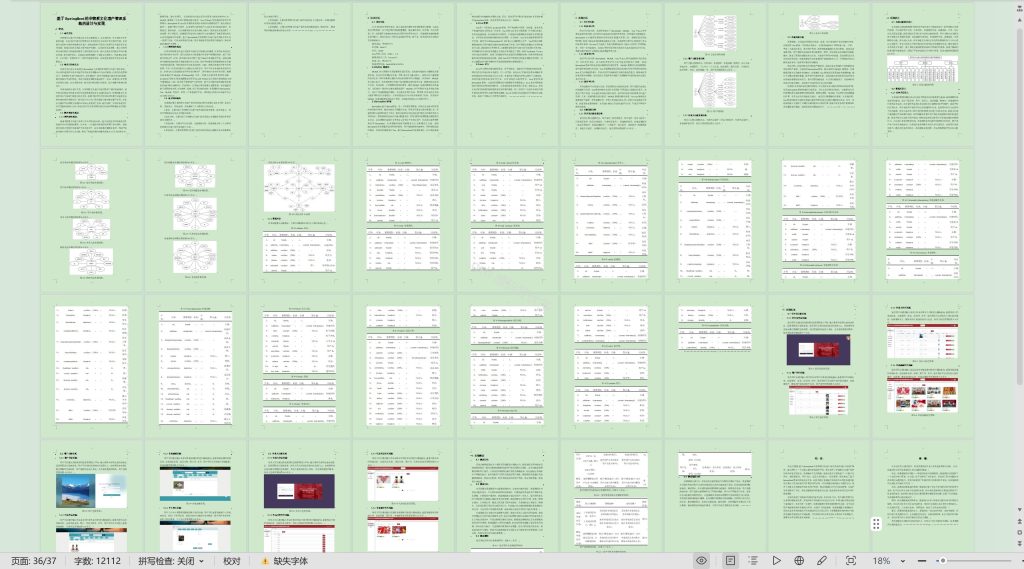This screenshot has width=1024, height=569.
Task: Open web layout globe icon
Action: tap(799, 561)
